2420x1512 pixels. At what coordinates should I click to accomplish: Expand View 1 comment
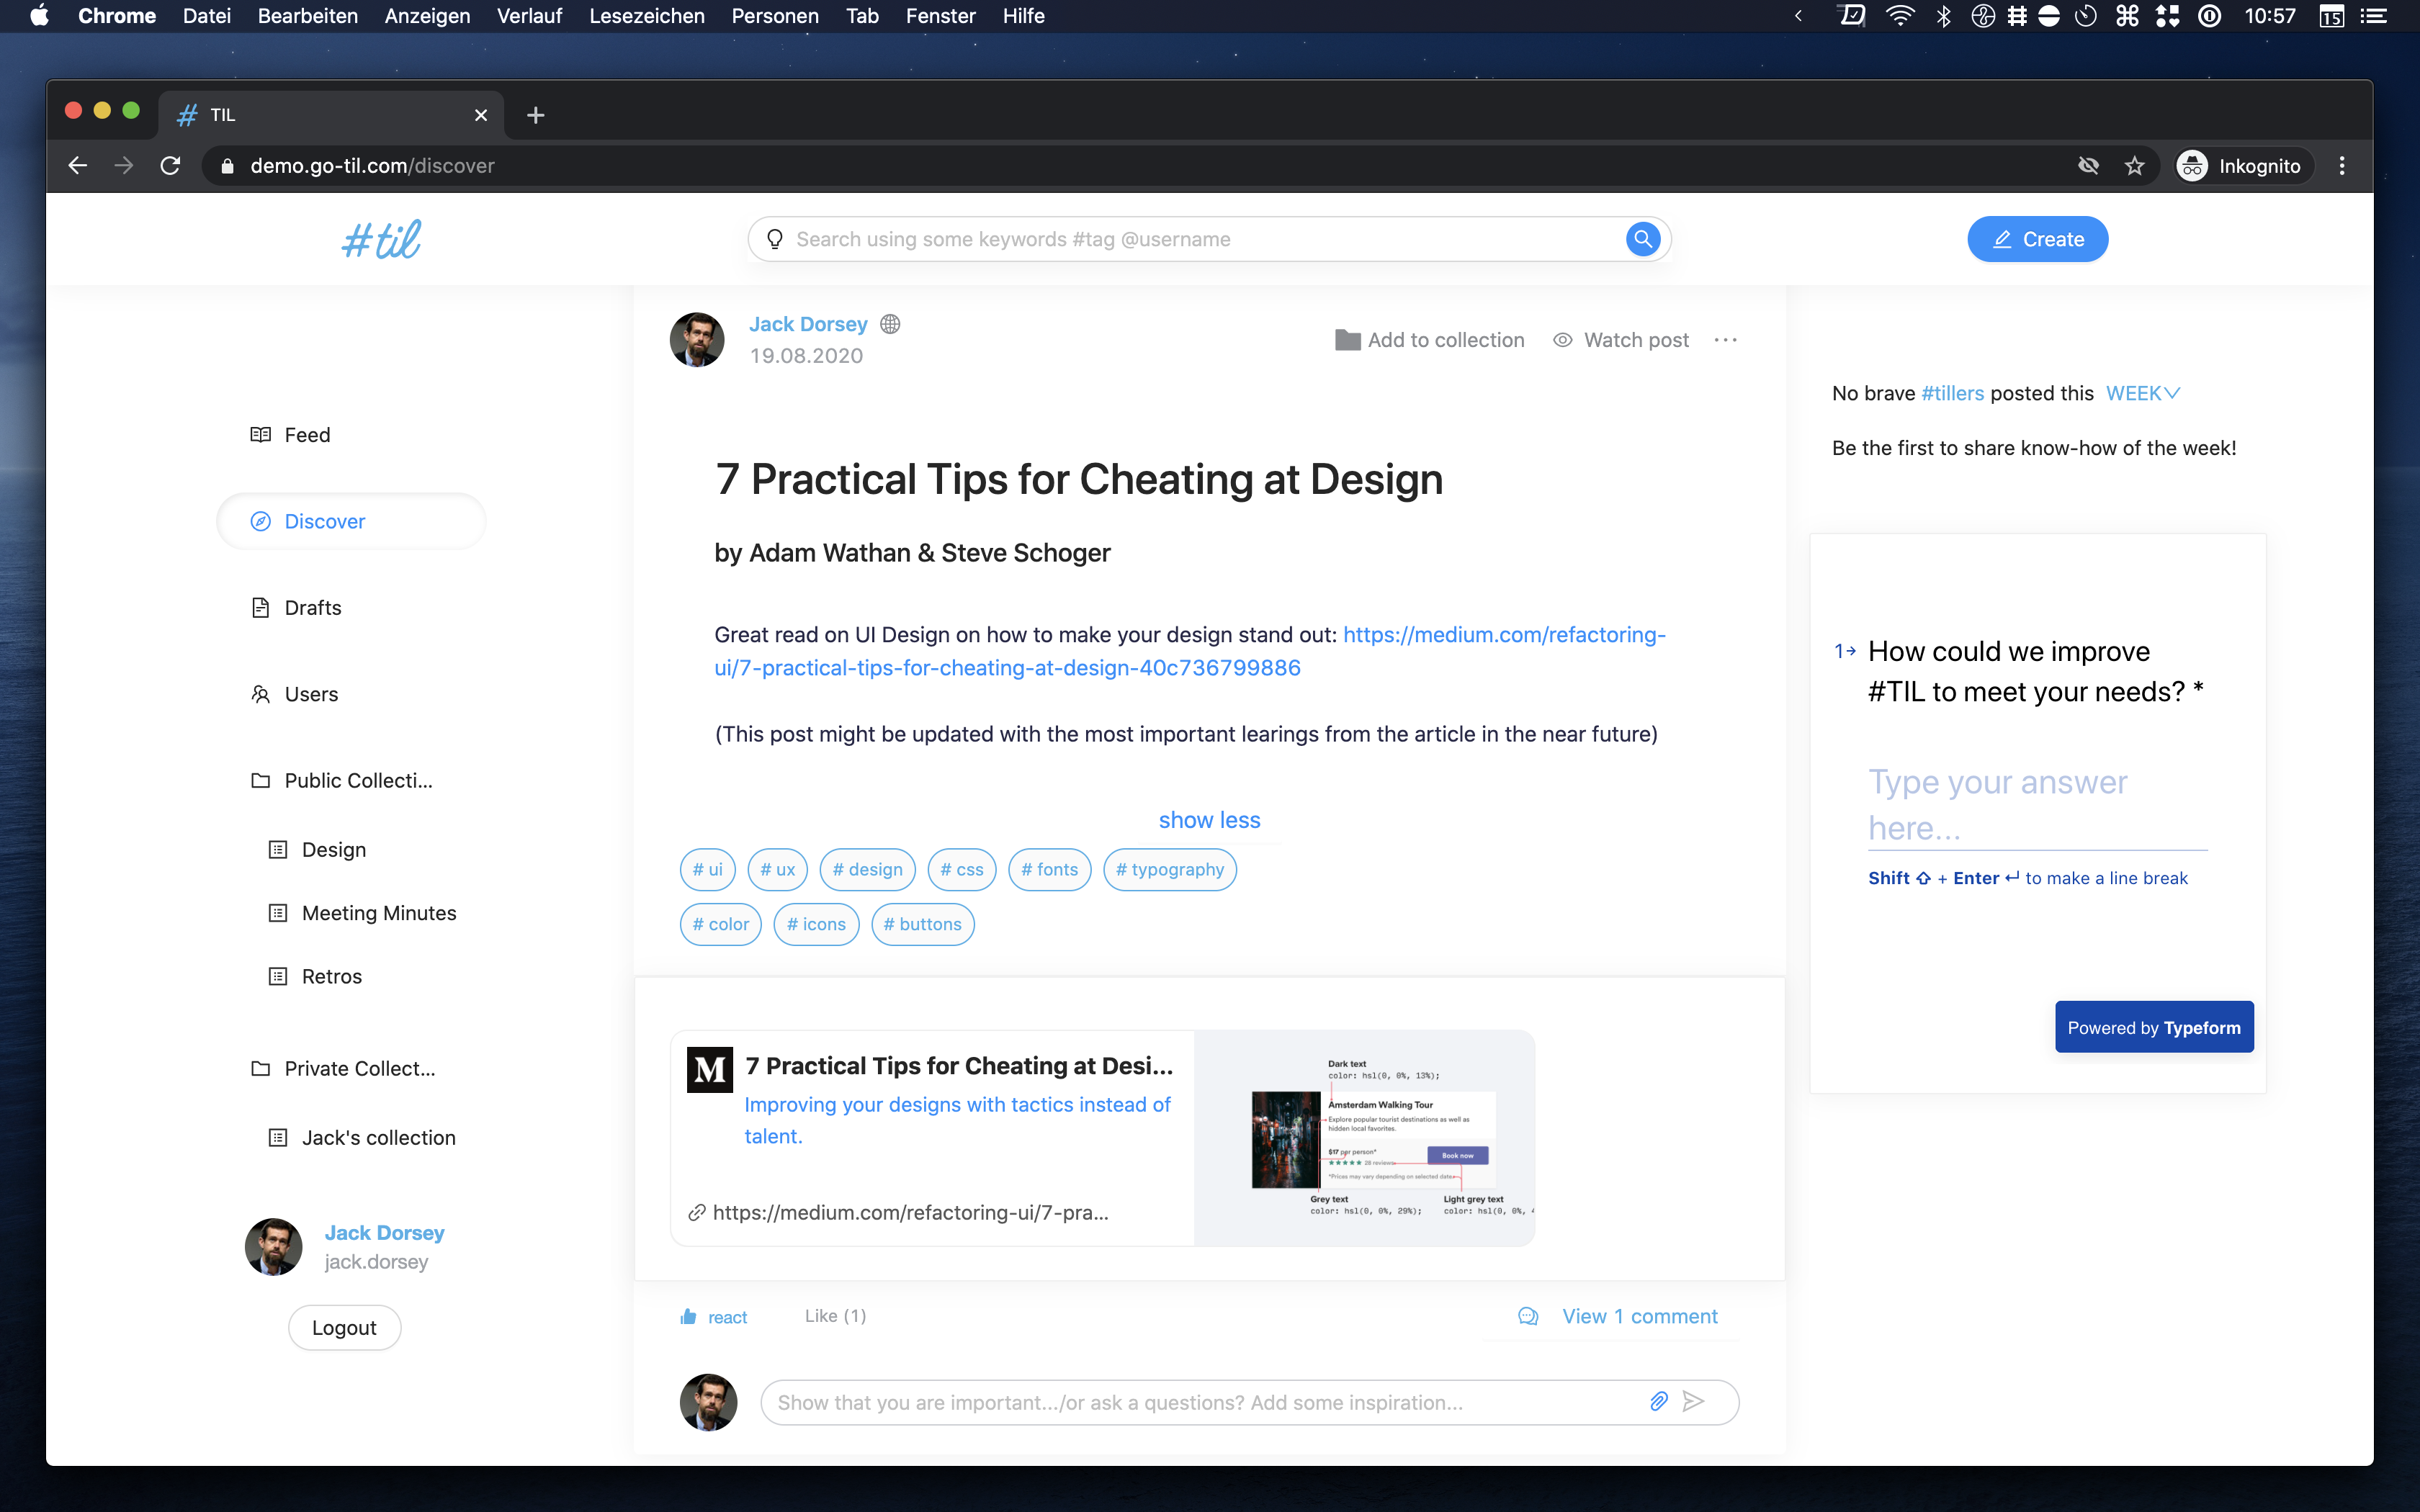pos(1639,1316)
